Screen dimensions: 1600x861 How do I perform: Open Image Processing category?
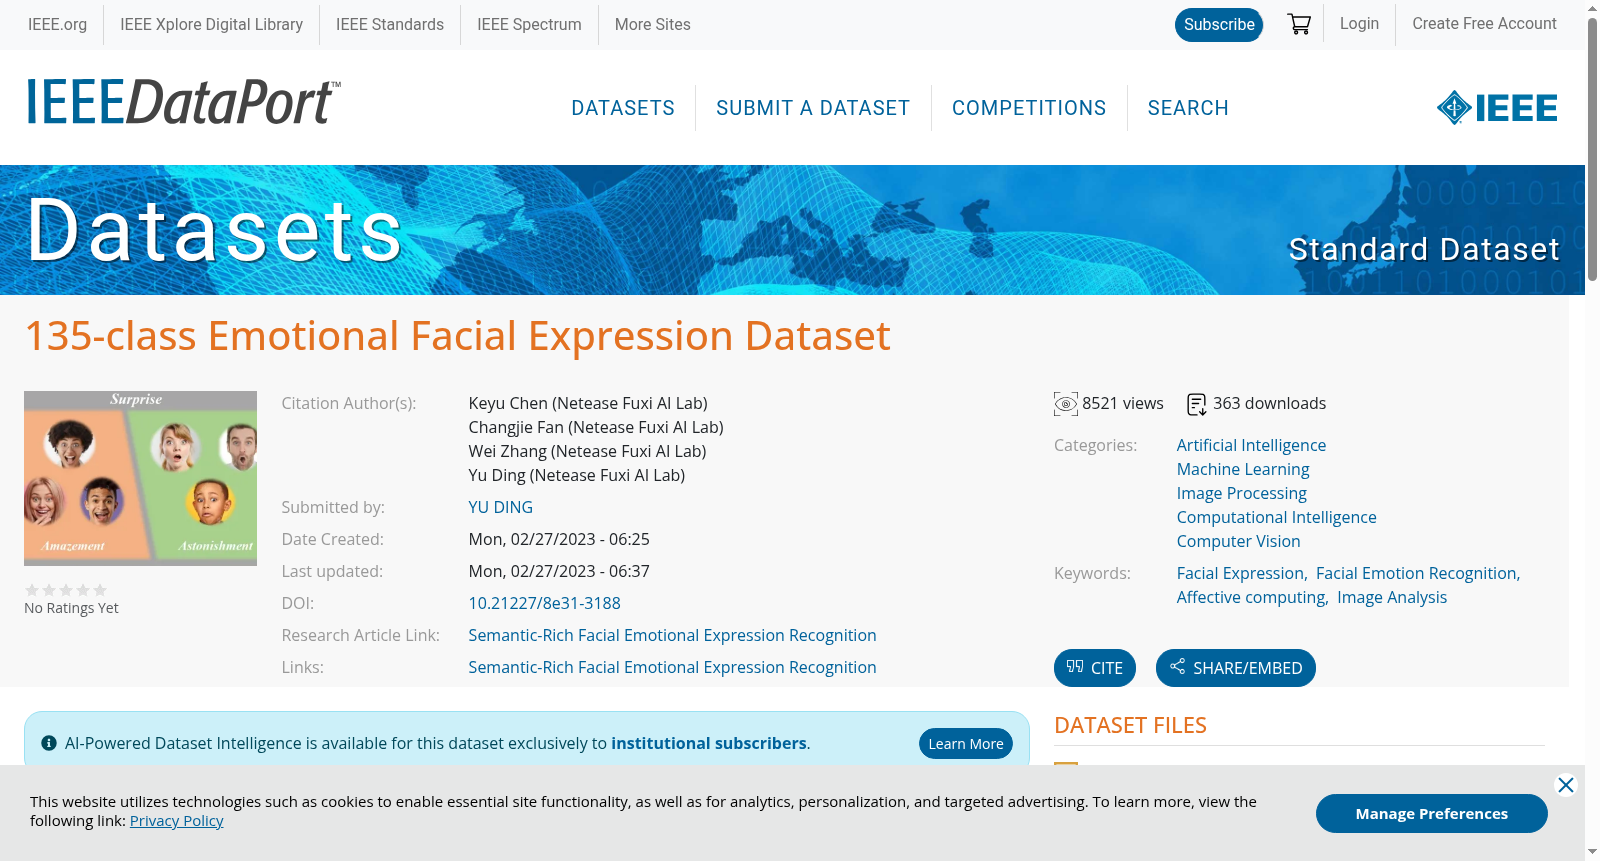[x=1242, y=493]
